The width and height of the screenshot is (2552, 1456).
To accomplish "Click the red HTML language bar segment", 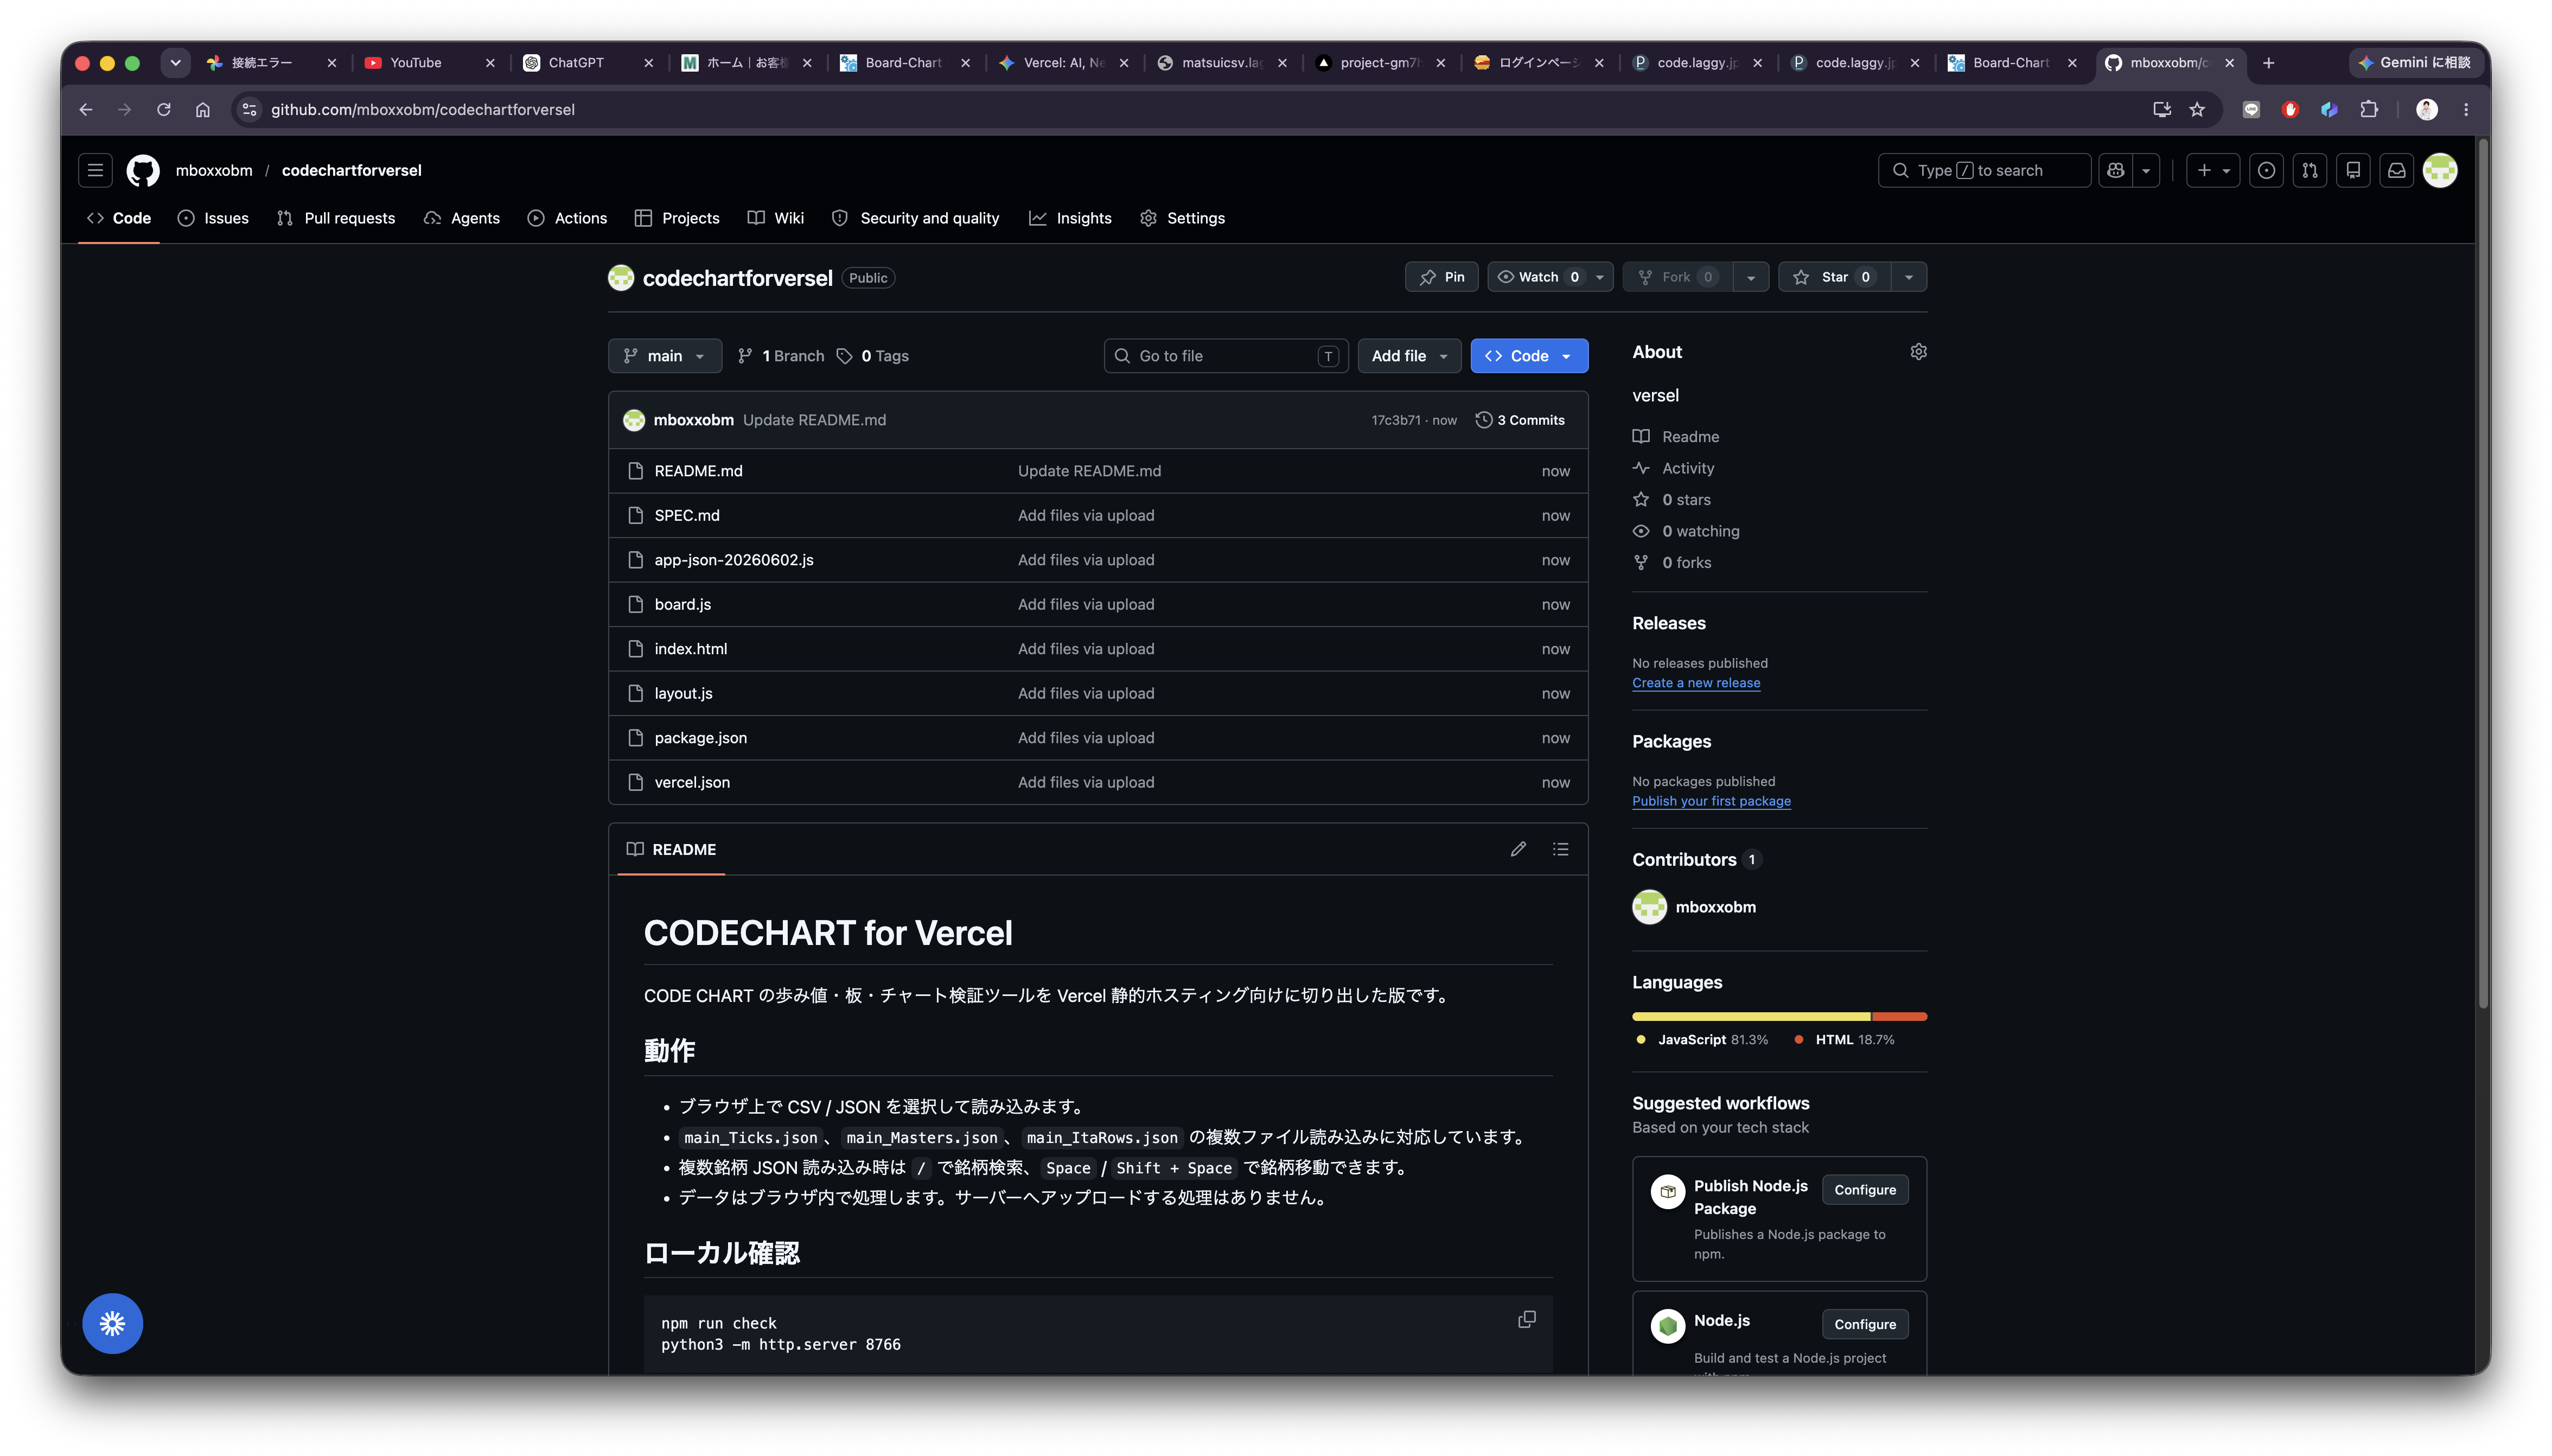I will tap(1899, 1016).
